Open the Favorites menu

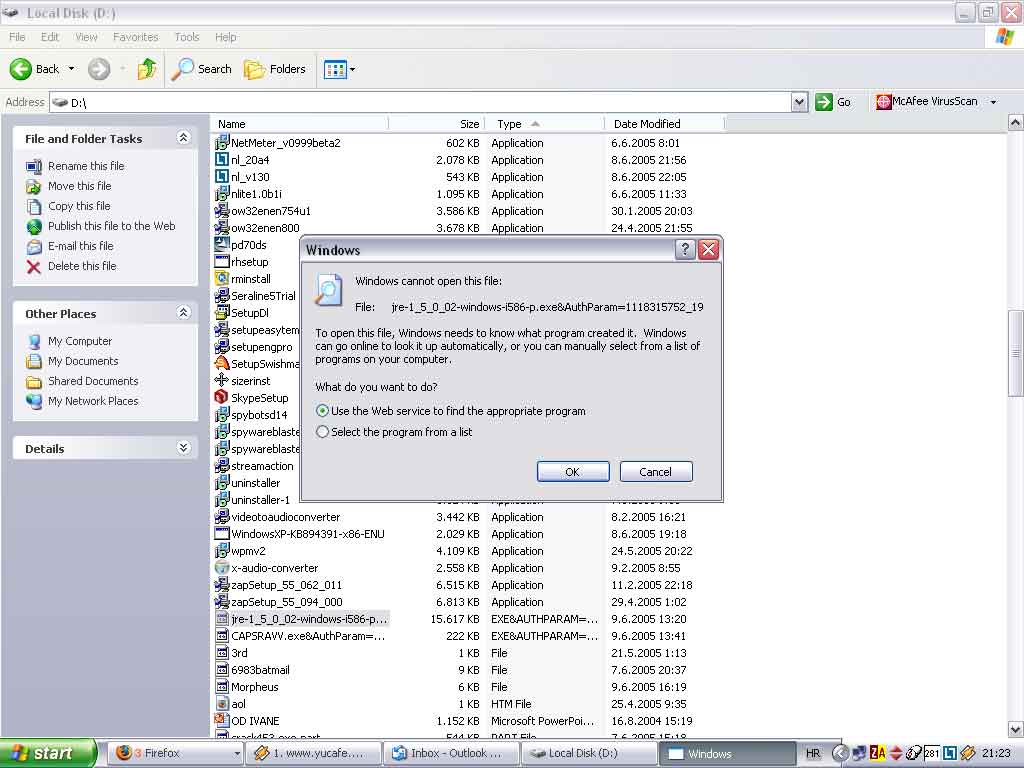pyautogui.click(x=135, y=37)
